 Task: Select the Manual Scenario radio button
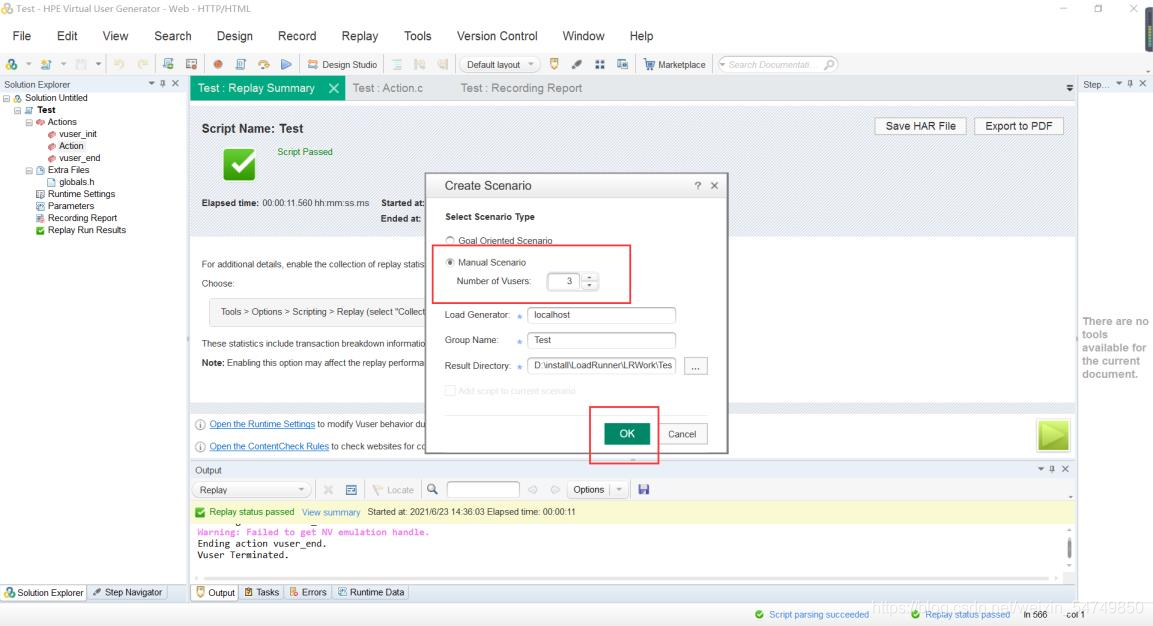tap(450, 262)
